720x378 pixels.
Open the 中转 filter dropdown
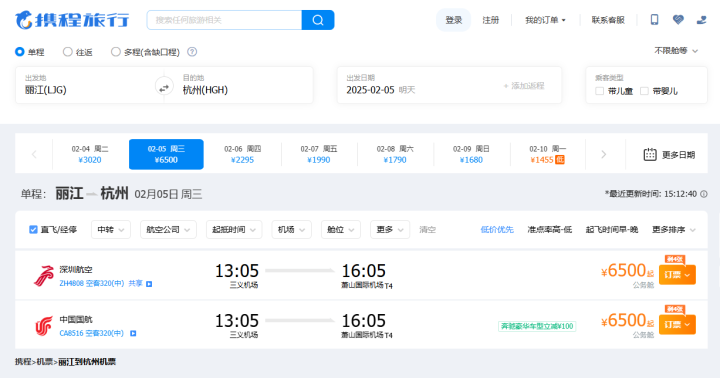[111, 230]
